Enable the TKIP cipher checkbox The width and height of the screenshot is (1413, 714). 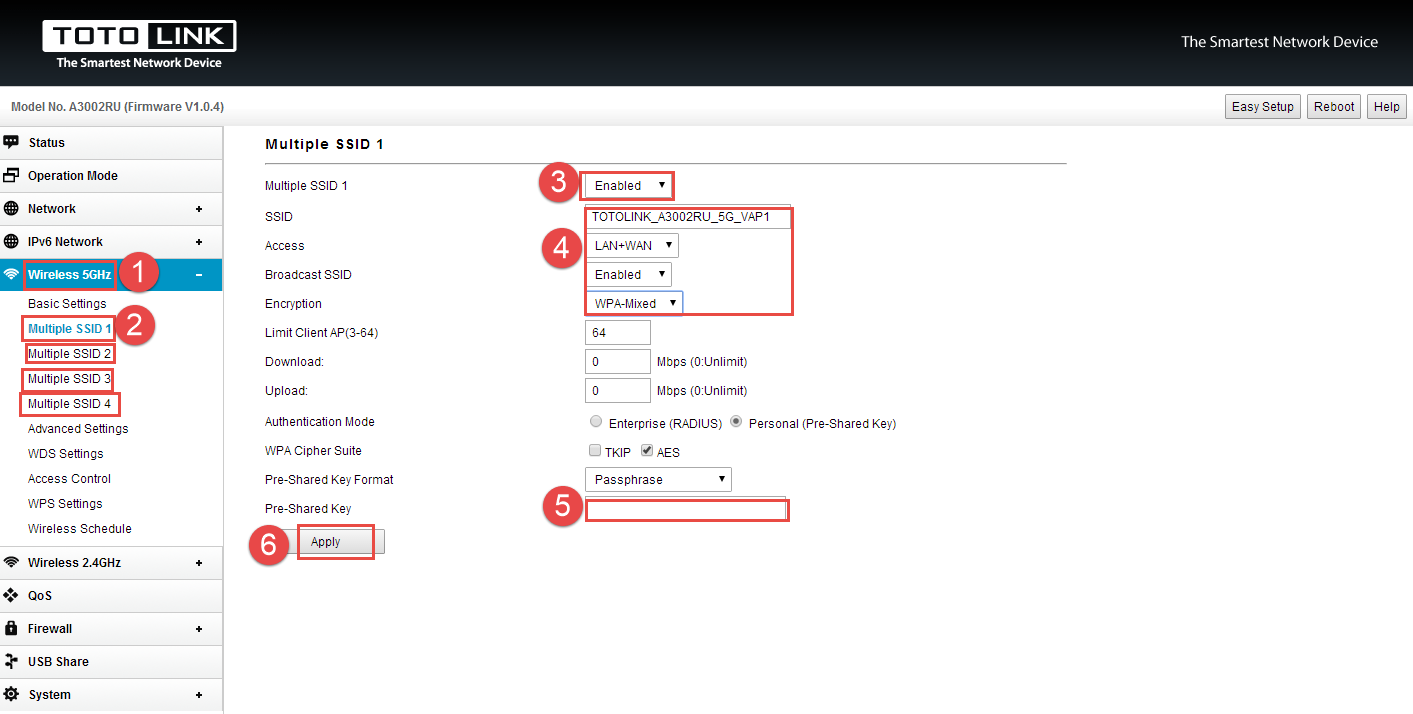596,451
